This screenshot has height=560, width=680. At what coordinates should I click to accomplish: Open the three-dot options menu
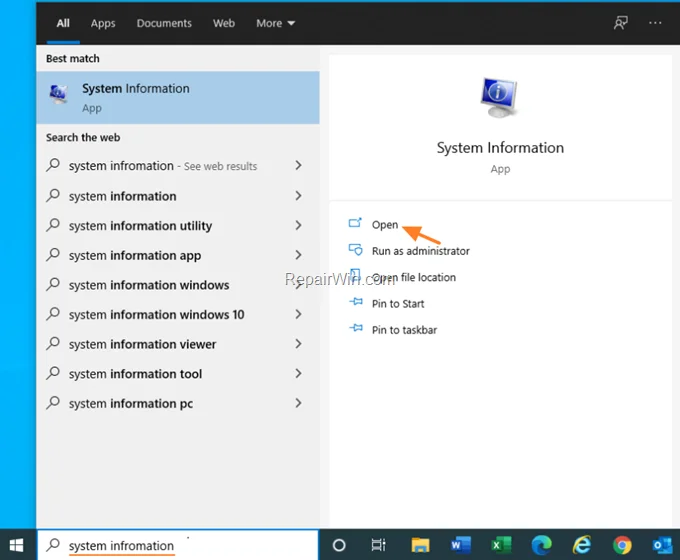tap(655, 23)
